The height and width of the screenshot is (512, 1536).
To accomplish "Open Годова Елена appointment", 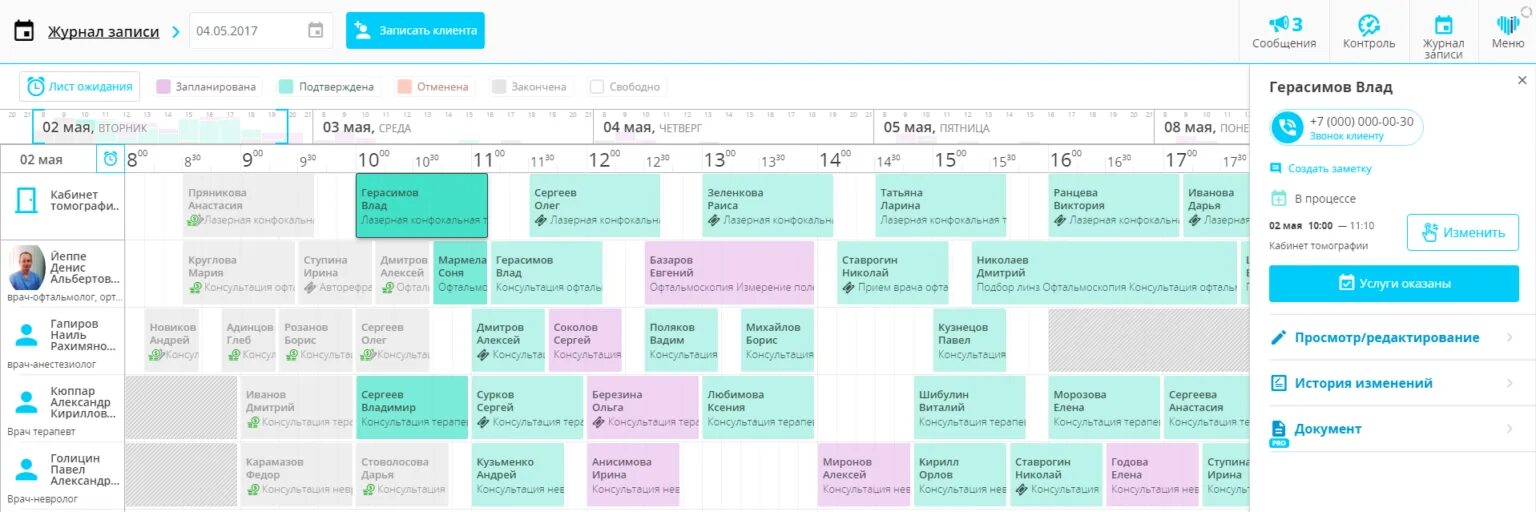I will pyautogui.click(x=1152, y=475).
